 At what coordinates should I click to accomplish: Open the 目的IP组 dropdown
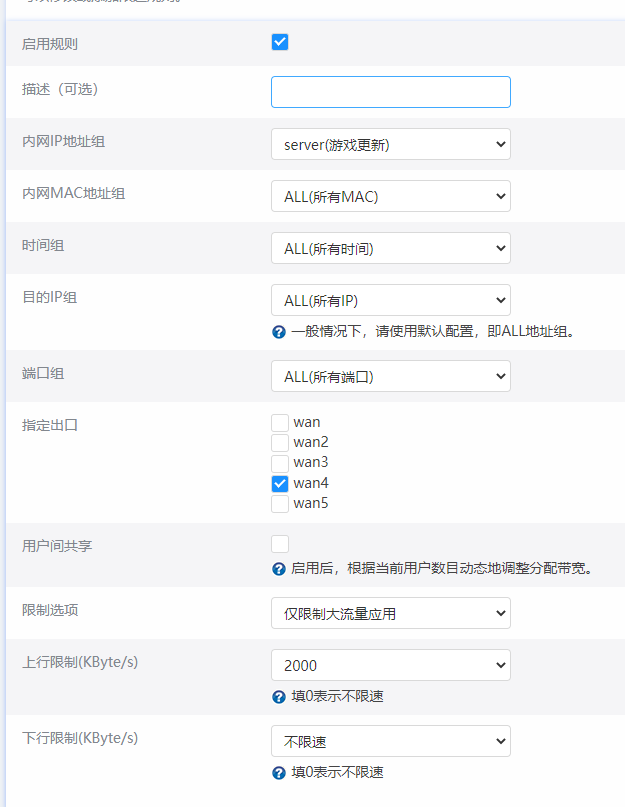(390, 300)
